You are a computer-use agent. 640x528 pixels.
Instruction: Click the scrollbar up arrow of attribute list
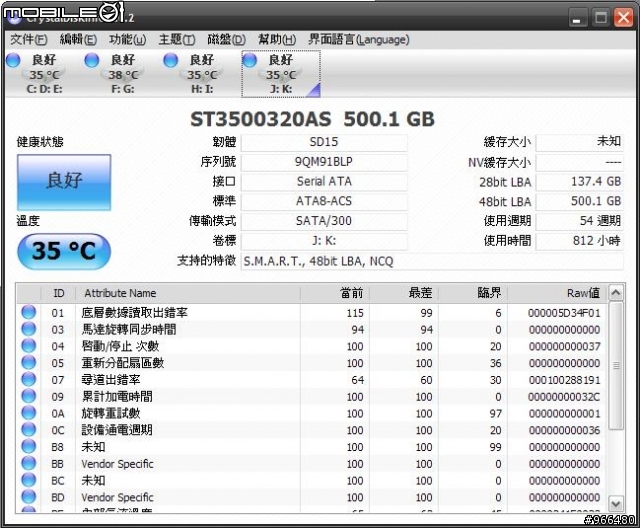tap(616, 293)
